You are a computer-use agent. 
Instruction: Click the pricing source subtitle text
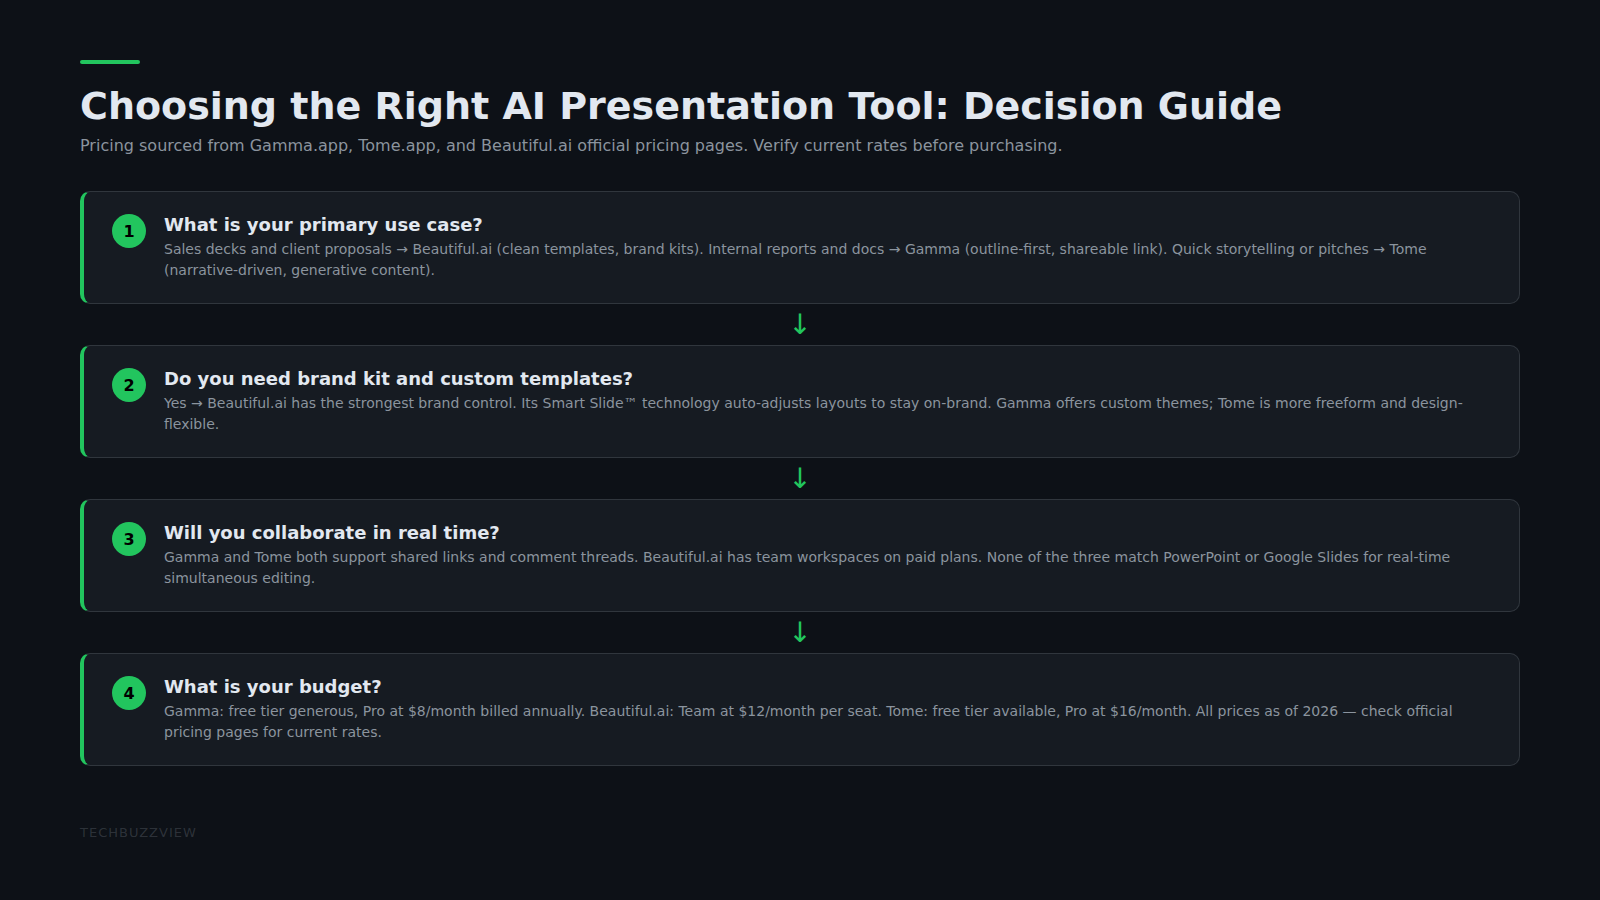[571, 146]
